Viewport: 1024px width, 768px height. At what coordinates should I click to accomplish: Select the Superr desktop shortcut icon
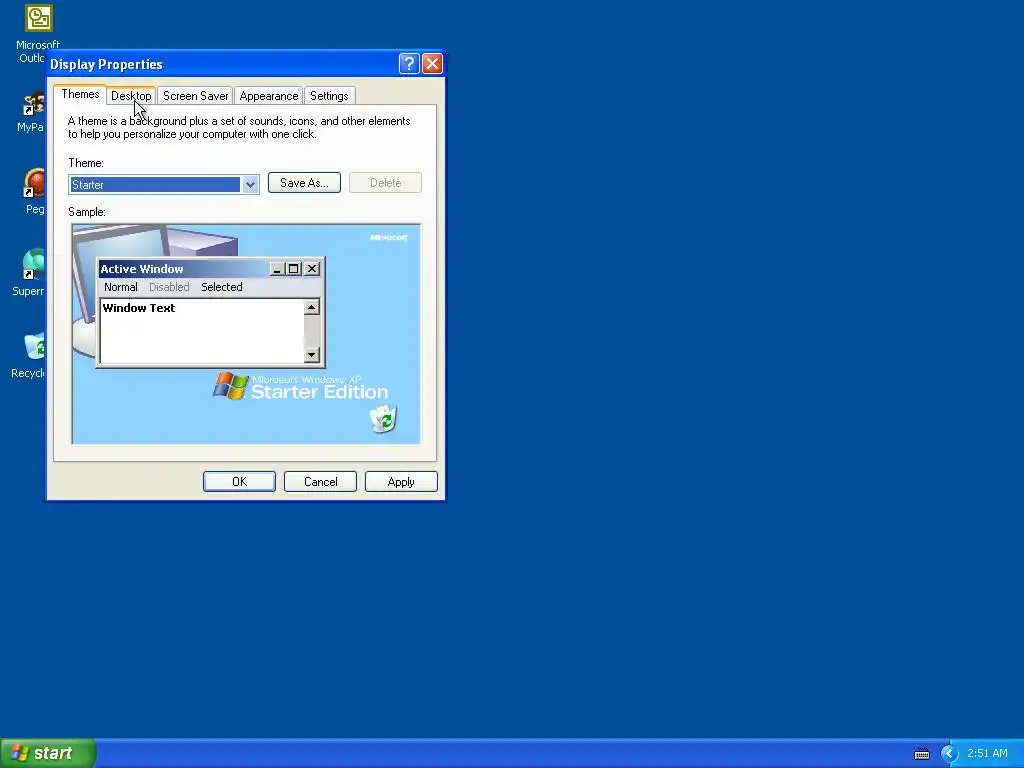click(34, 264)
